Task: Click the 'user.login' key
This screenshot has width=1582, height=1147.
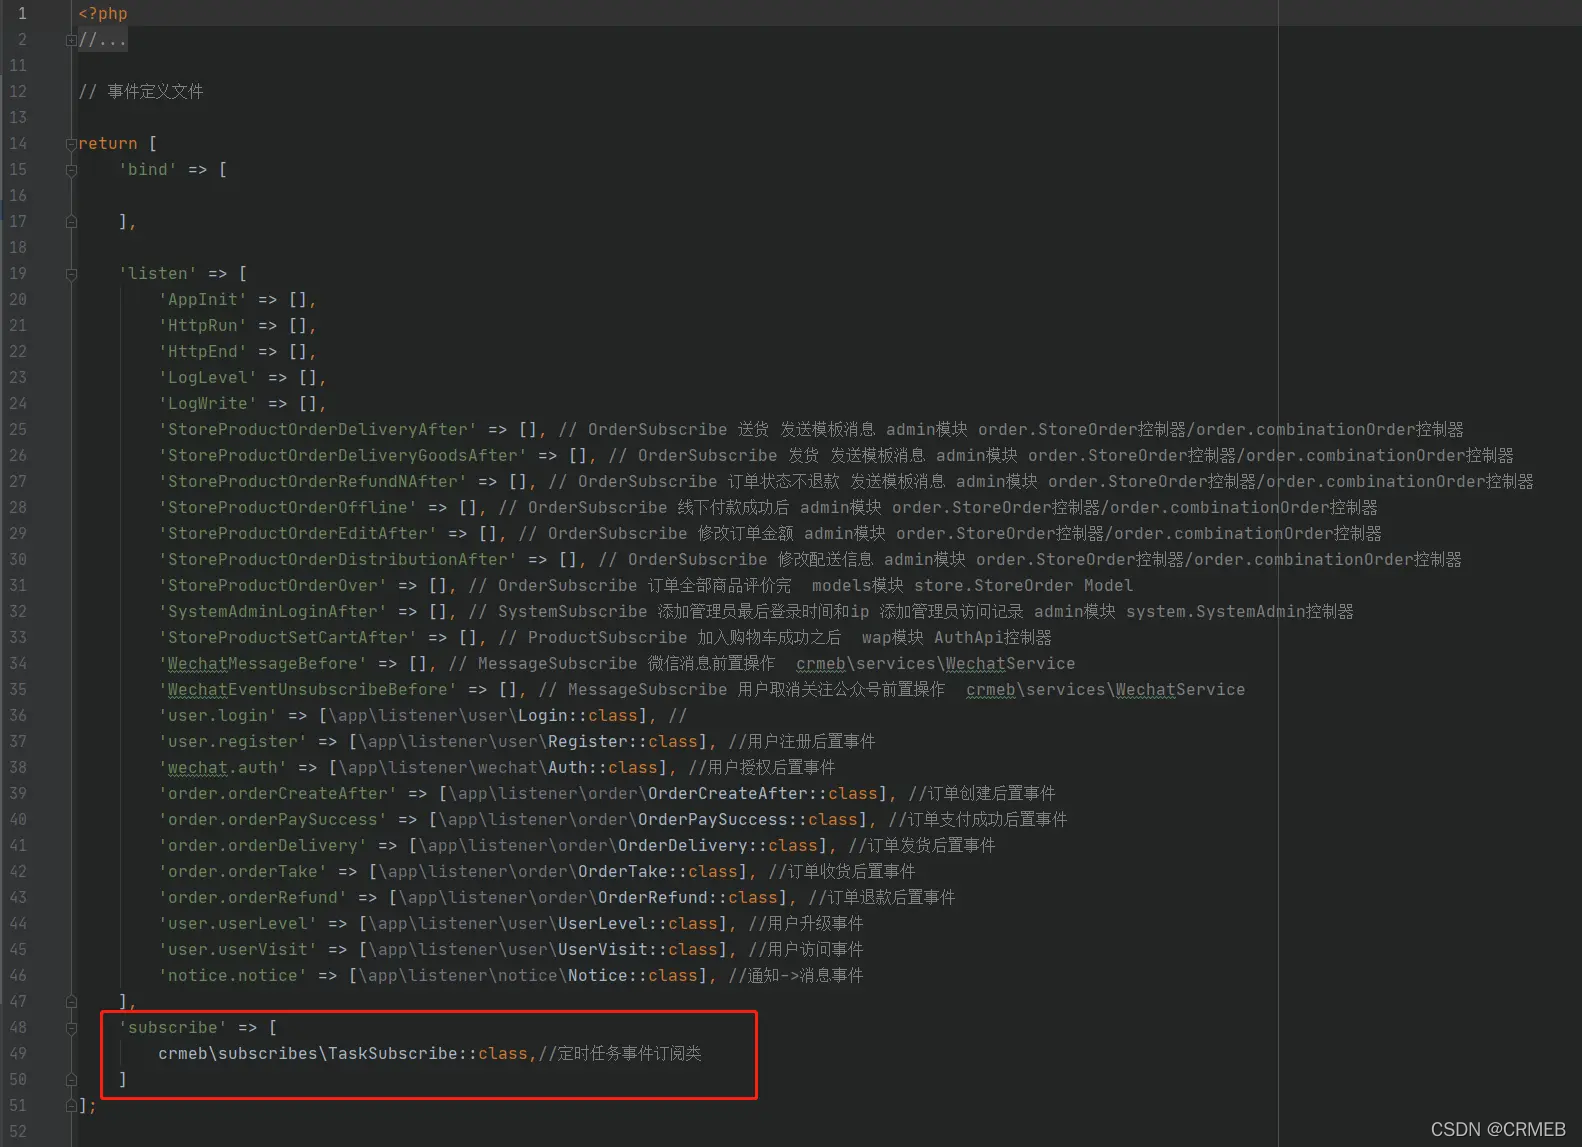Action: click(218, 716)
